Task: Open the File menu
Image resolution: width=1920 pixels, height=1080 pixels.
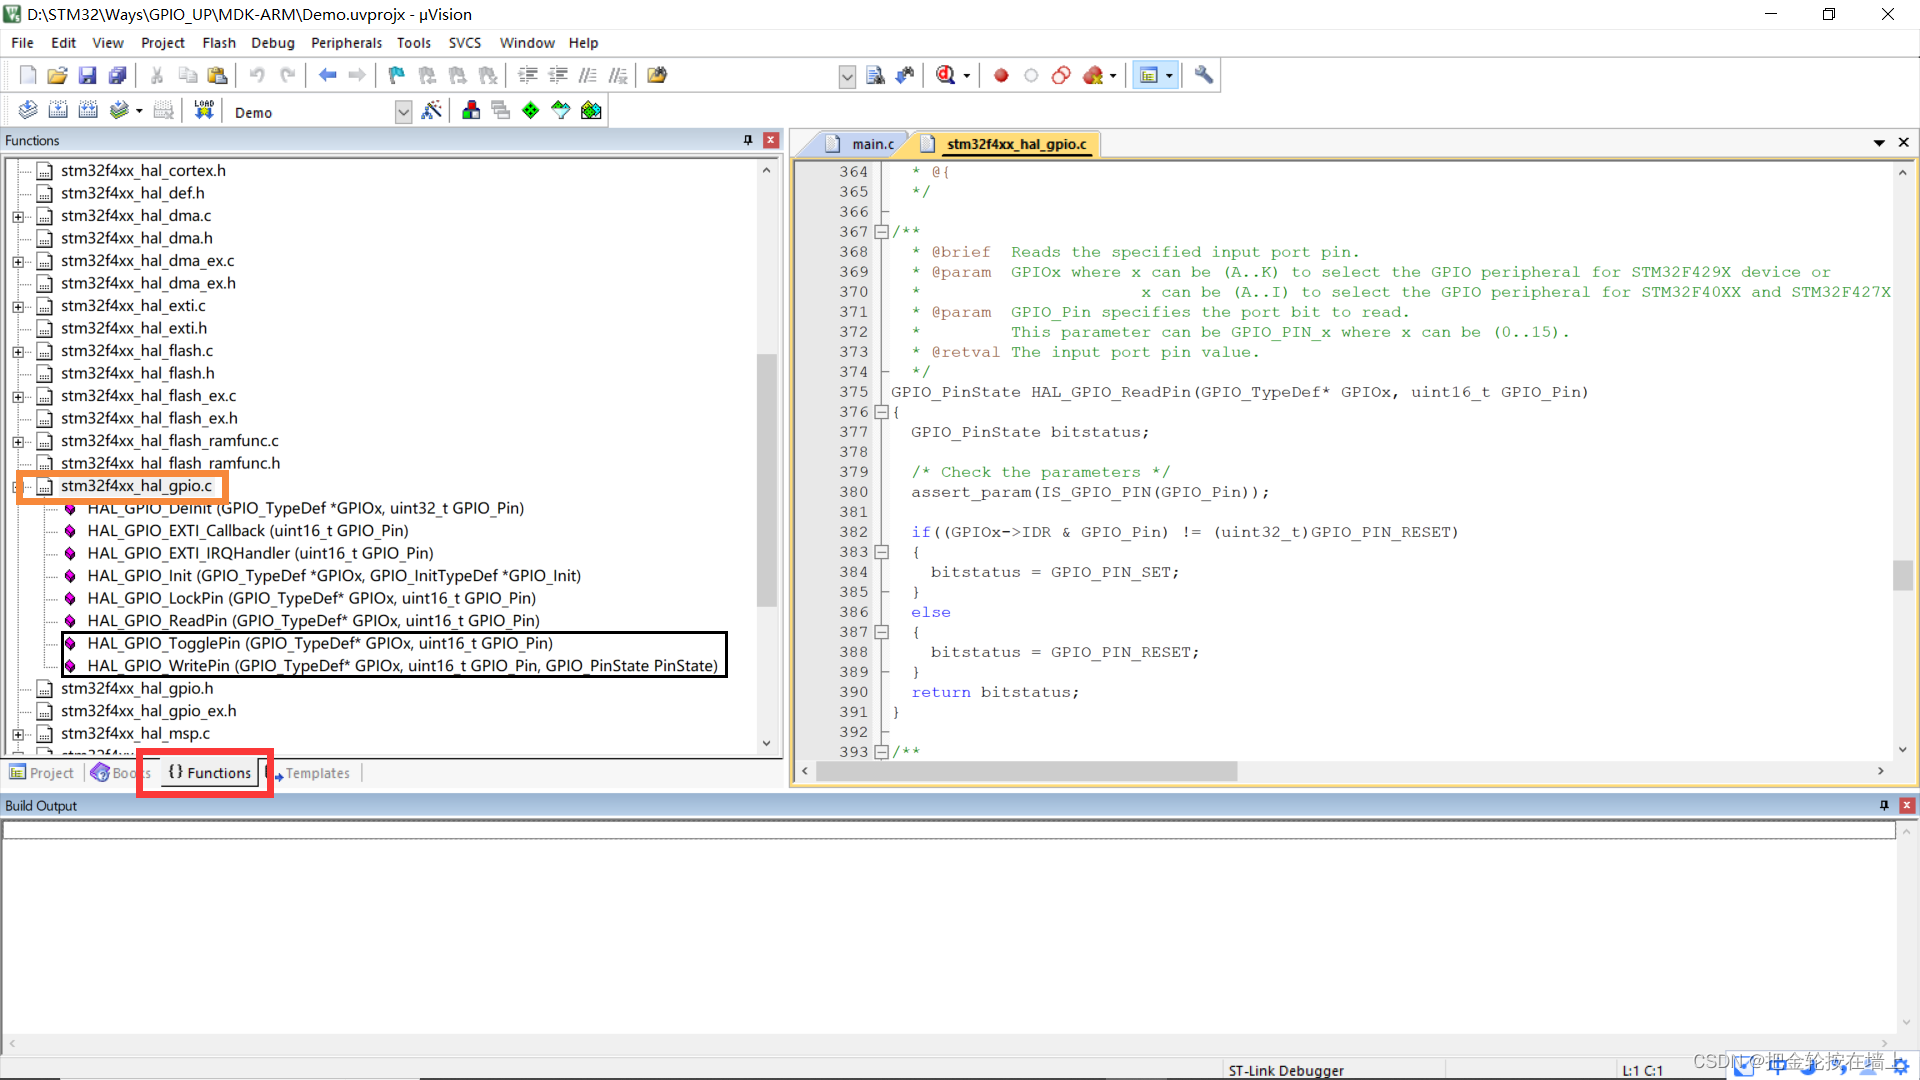Action: point(22,43)
